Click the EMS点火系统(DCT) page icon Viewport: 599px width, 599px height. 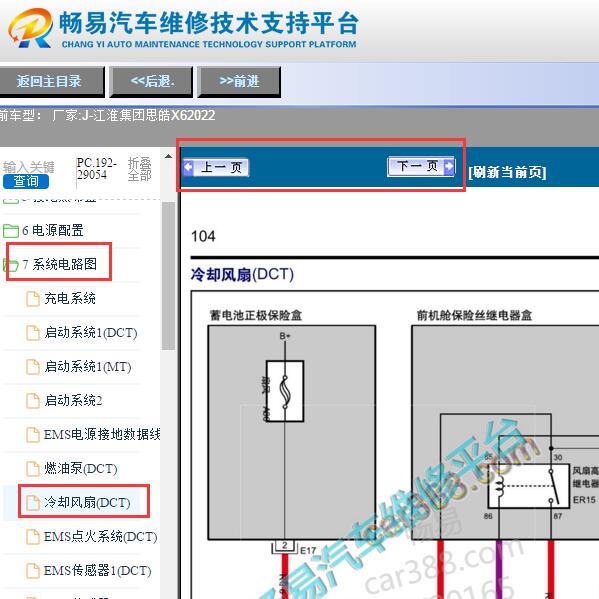(x=33, y=537)
